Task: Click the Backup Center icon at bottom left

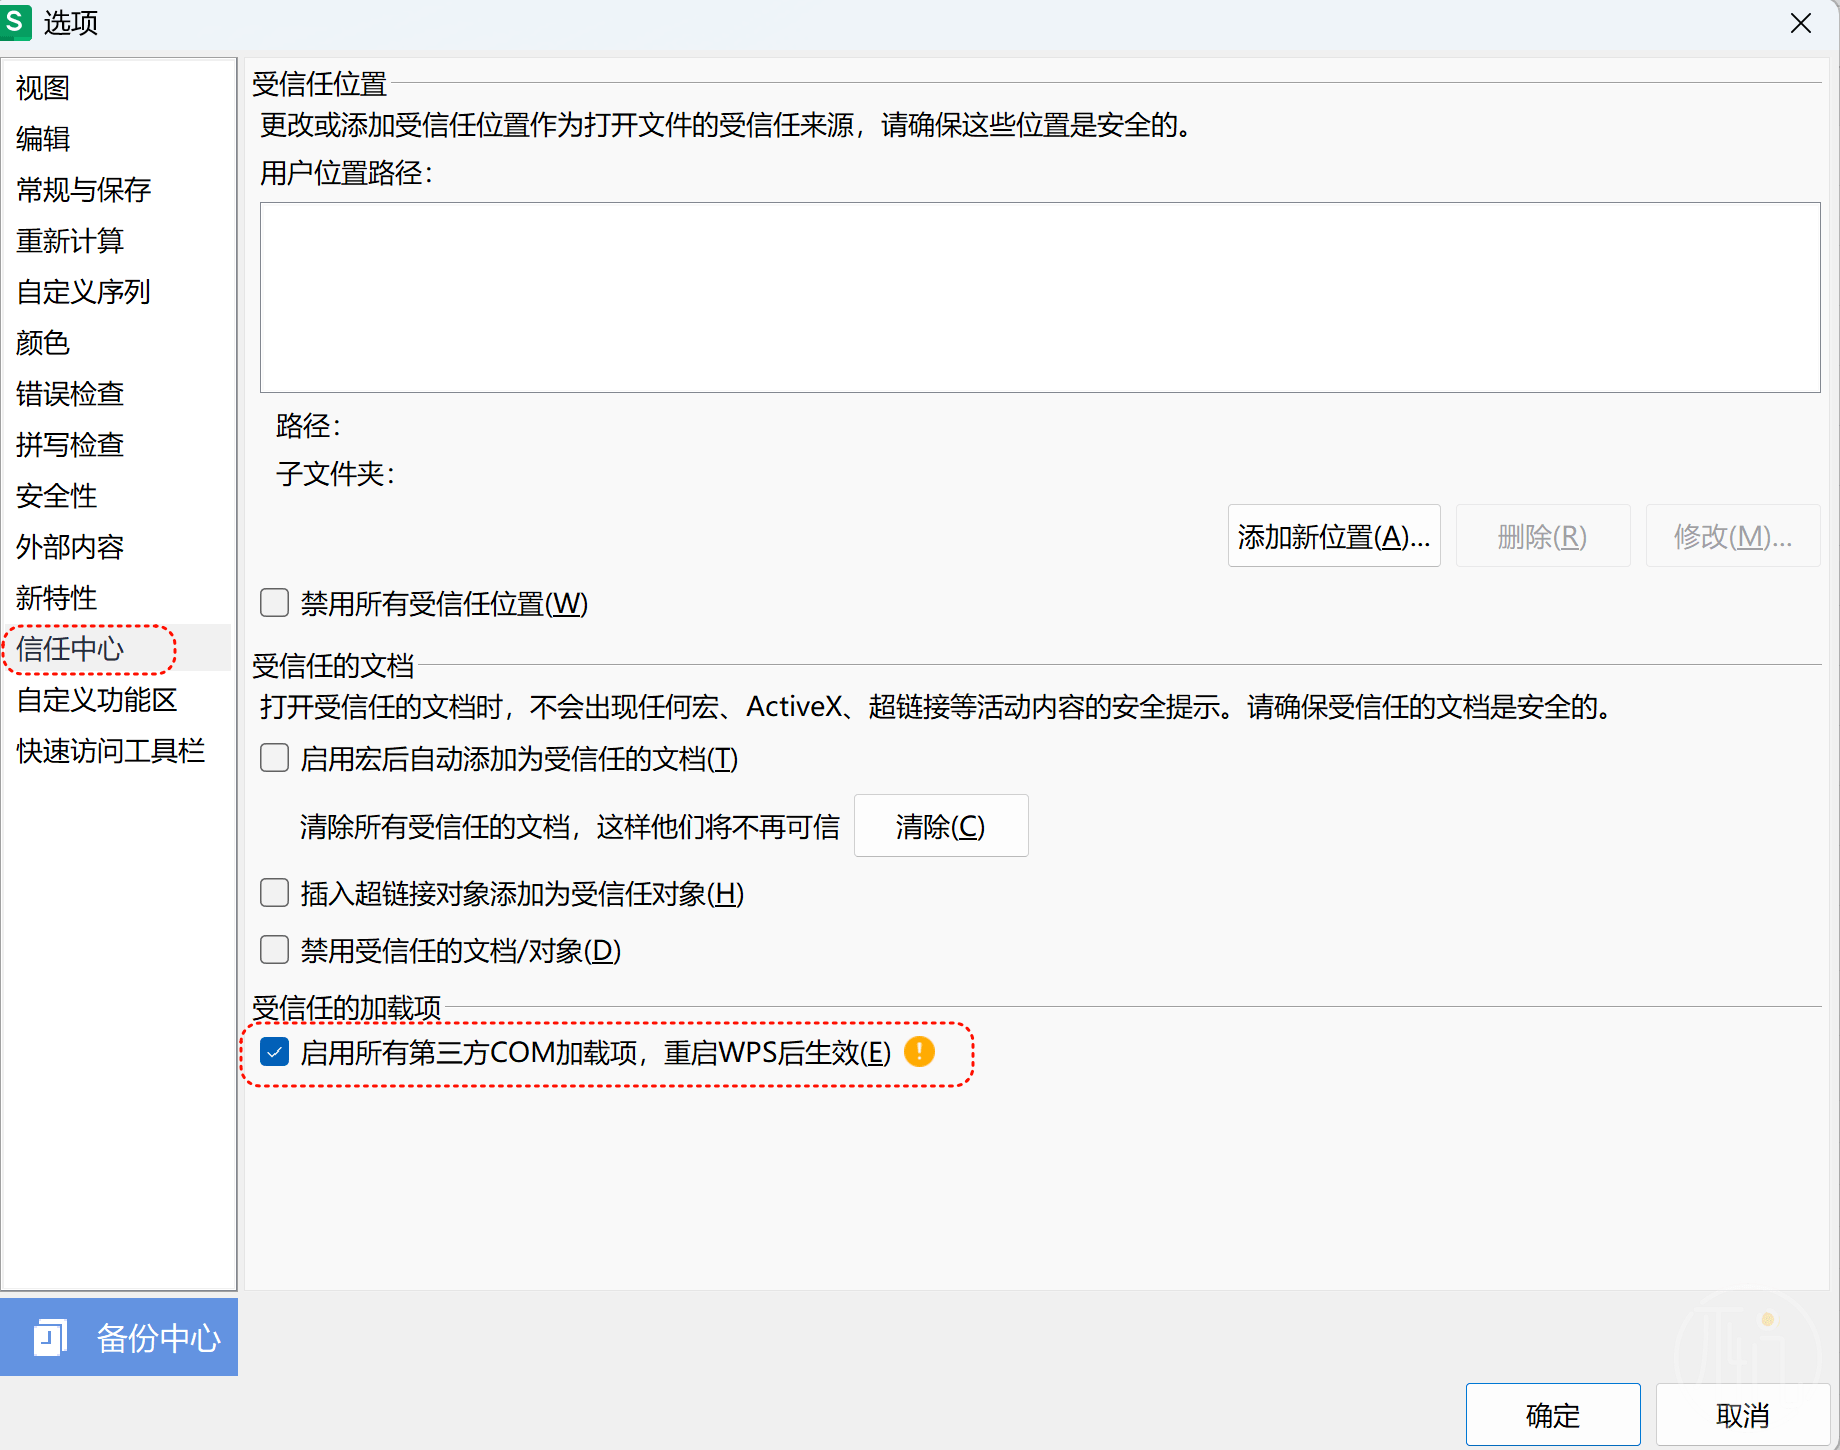Action: click(49, 1337)
